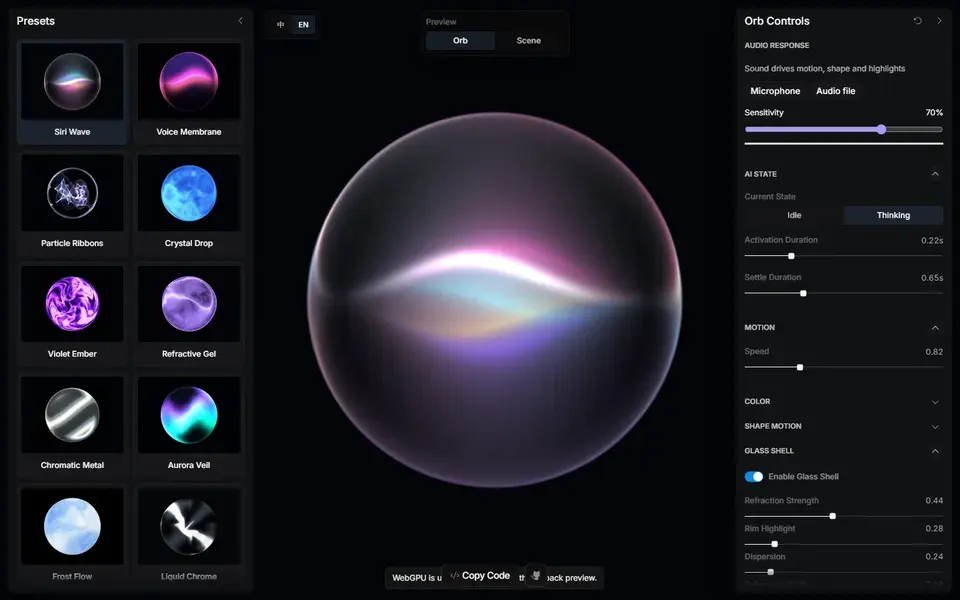Select the Voice Membrane preset

[189, 92]
